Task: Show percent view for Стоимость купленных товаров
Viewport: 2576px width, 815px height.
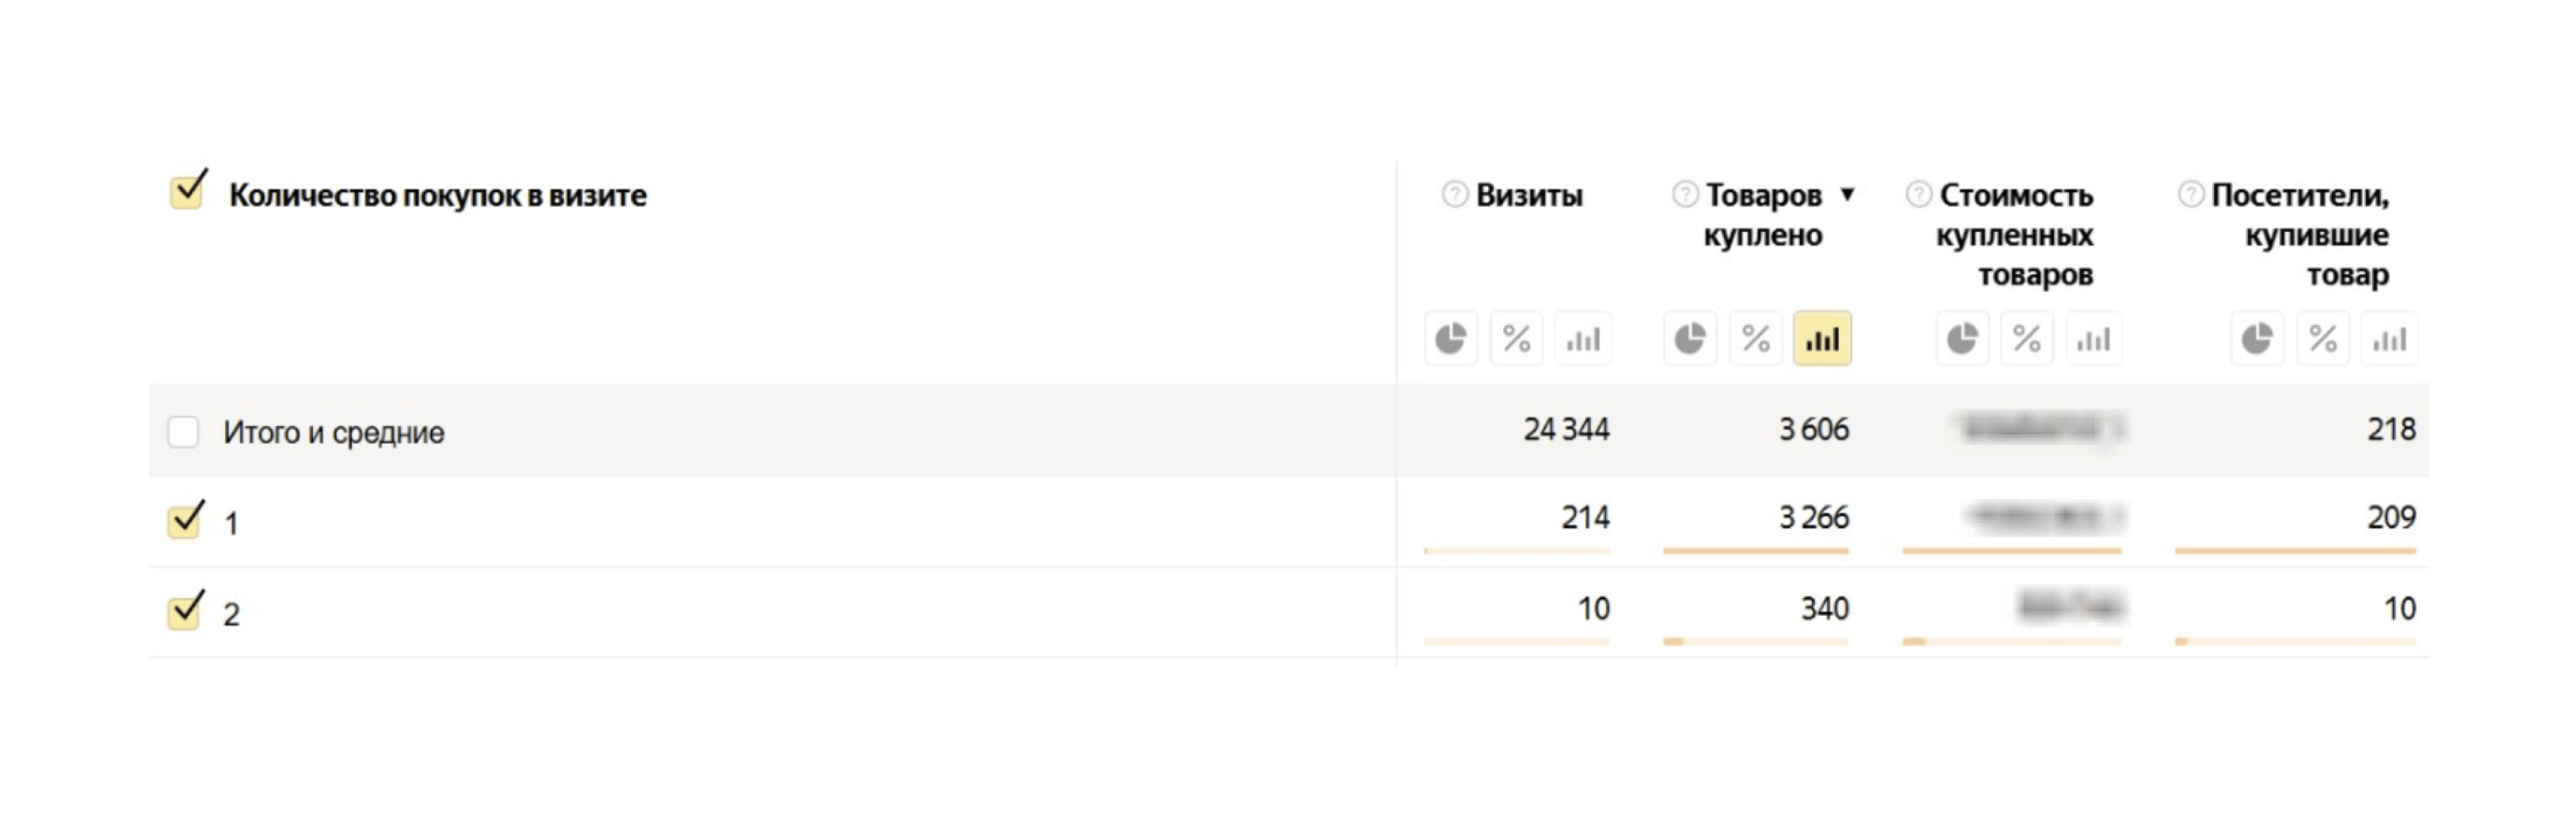Action: tap(2027, 338)
